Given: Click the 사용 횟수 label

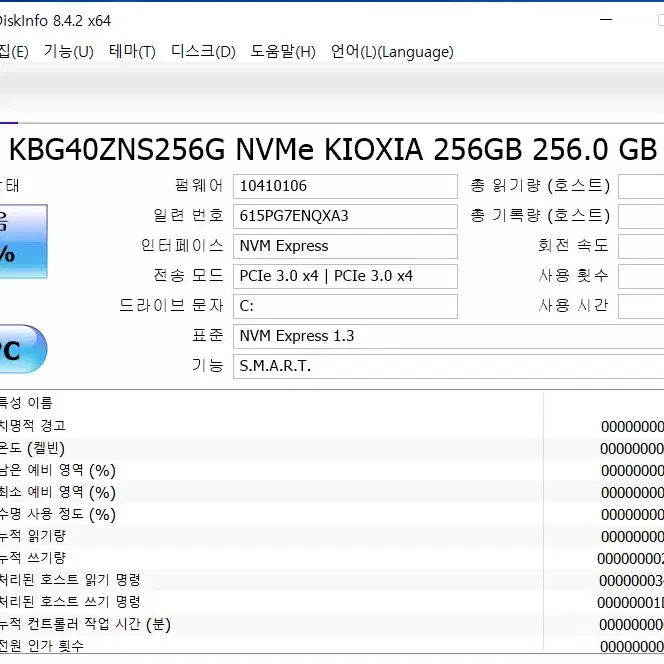Looking at the screenshot, I should pyautogui.click(x=573, y=275).
